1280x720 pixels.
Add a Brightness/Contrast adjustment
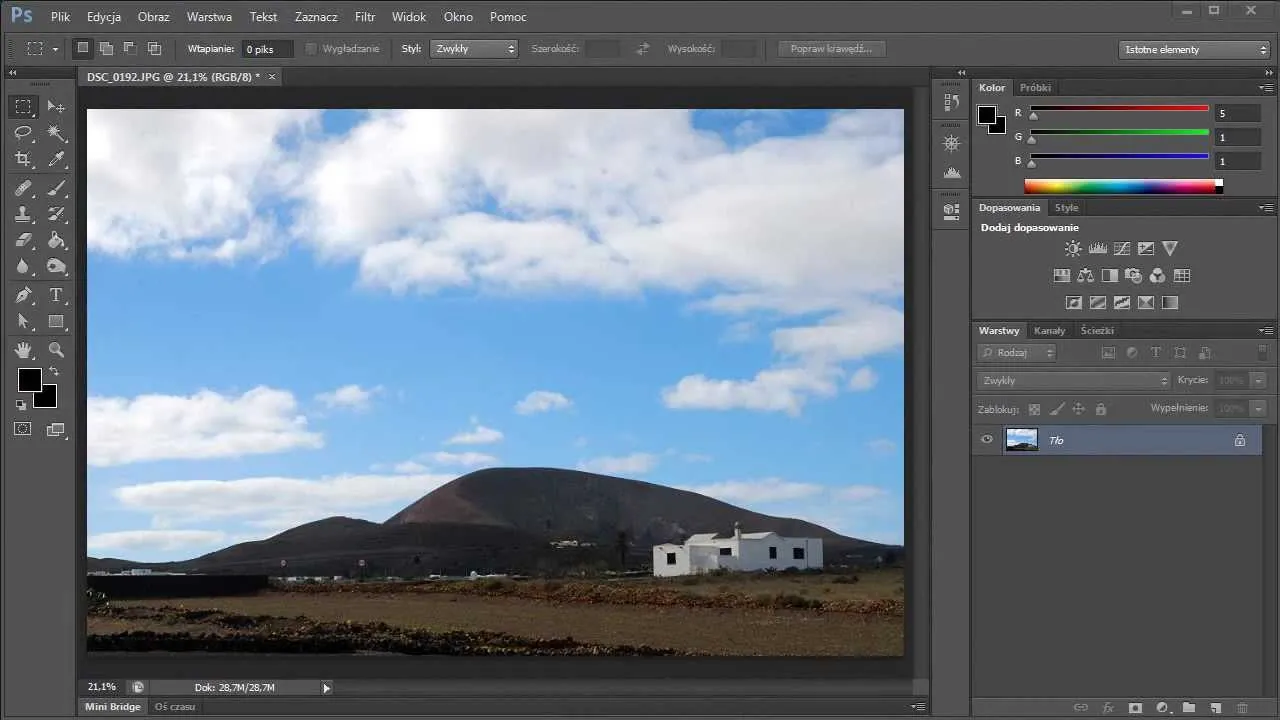1073,248
